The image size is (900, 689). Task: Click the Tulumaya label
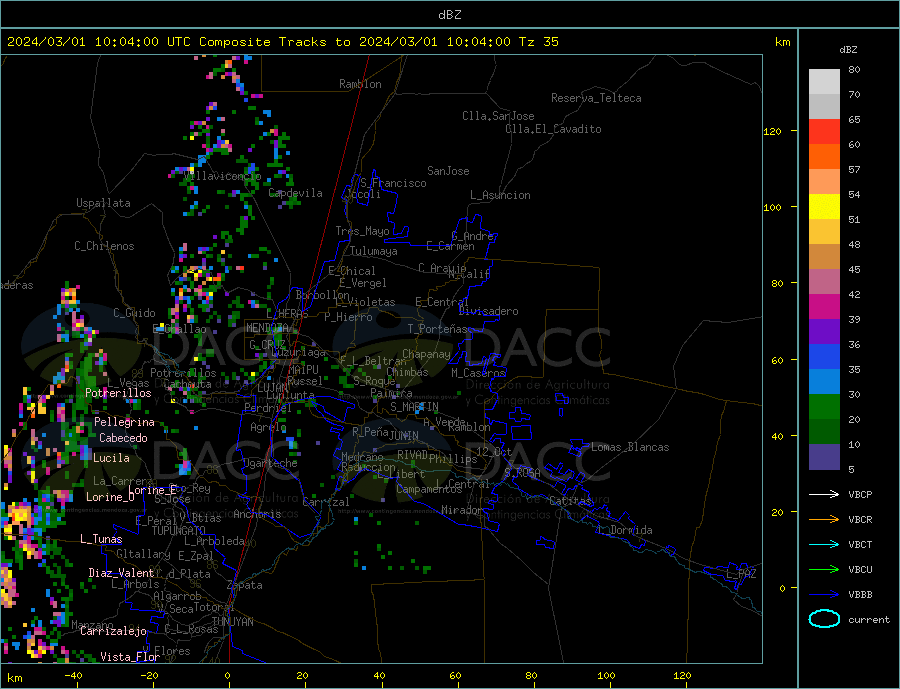pos(374,251)
